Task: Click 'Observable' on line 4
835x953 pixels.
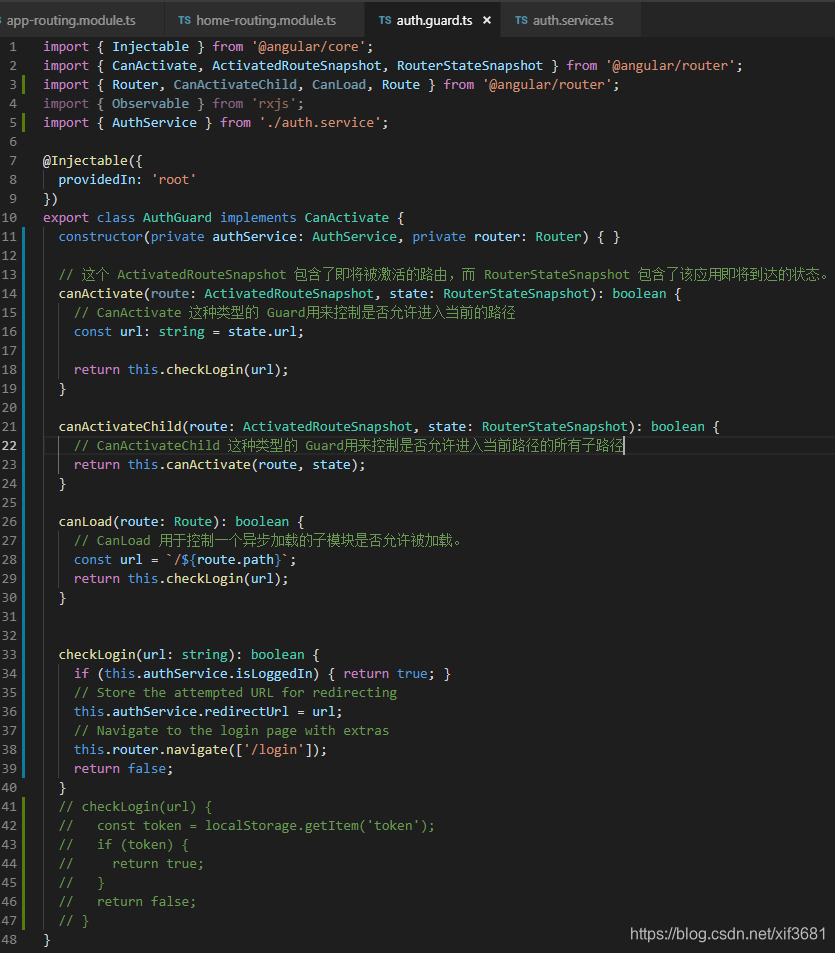Action: [150, 103]
